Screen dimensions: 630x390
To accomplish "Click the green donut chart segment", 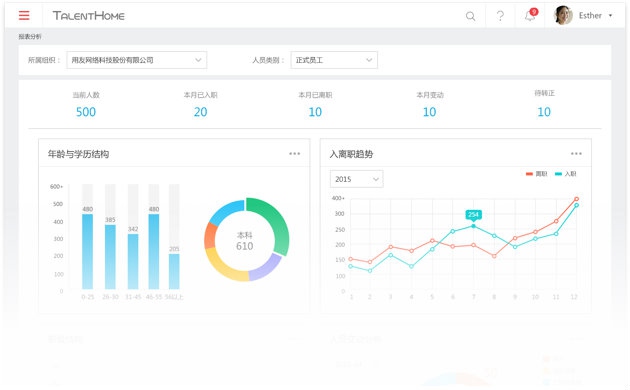I will [x=278, y=221].
